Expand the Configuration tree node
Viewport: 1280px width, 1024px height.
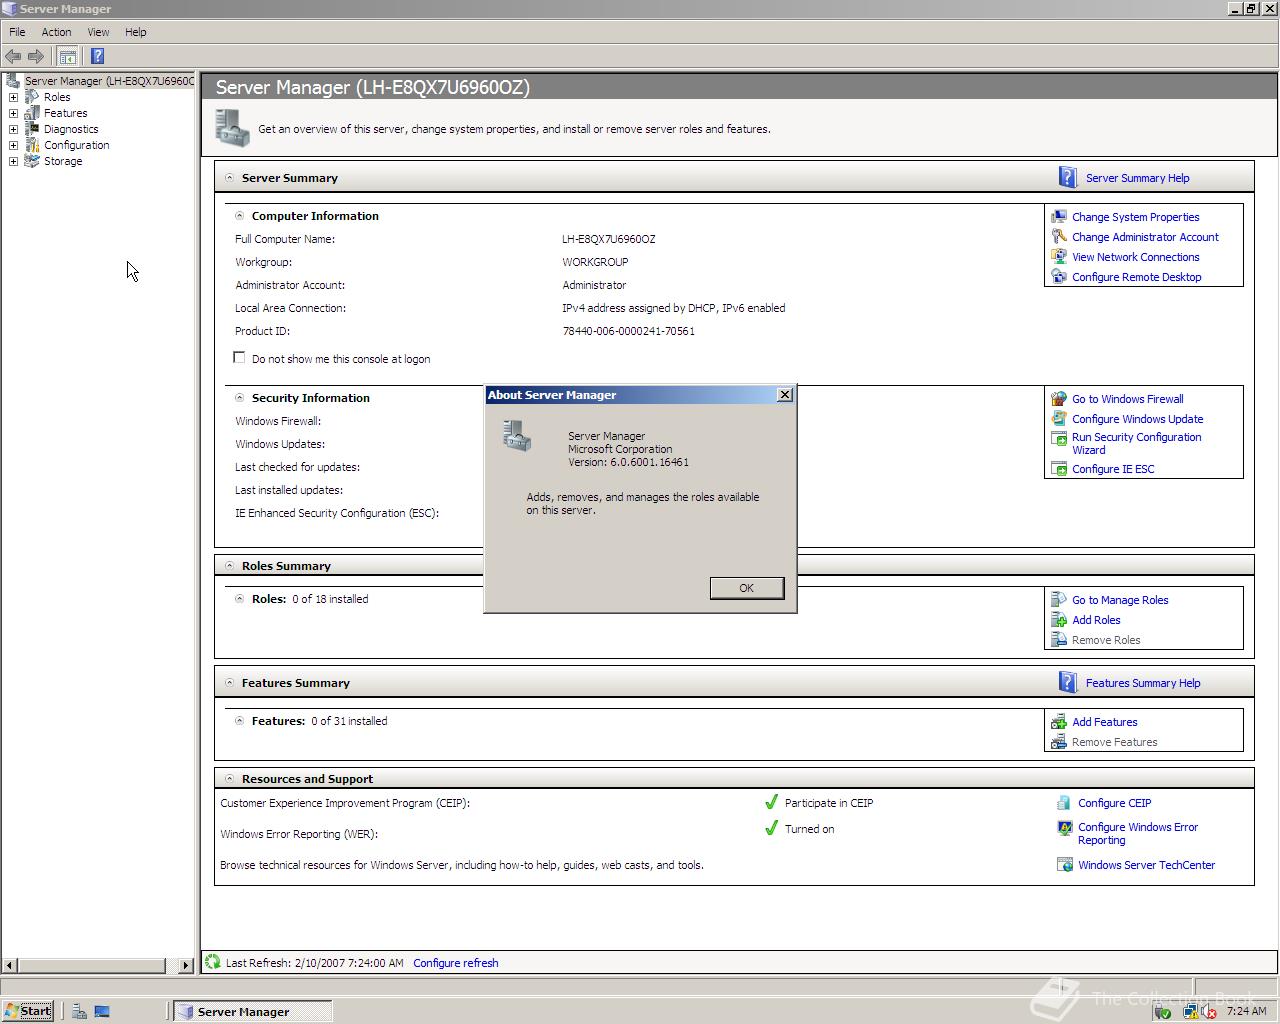pos(13,145)
